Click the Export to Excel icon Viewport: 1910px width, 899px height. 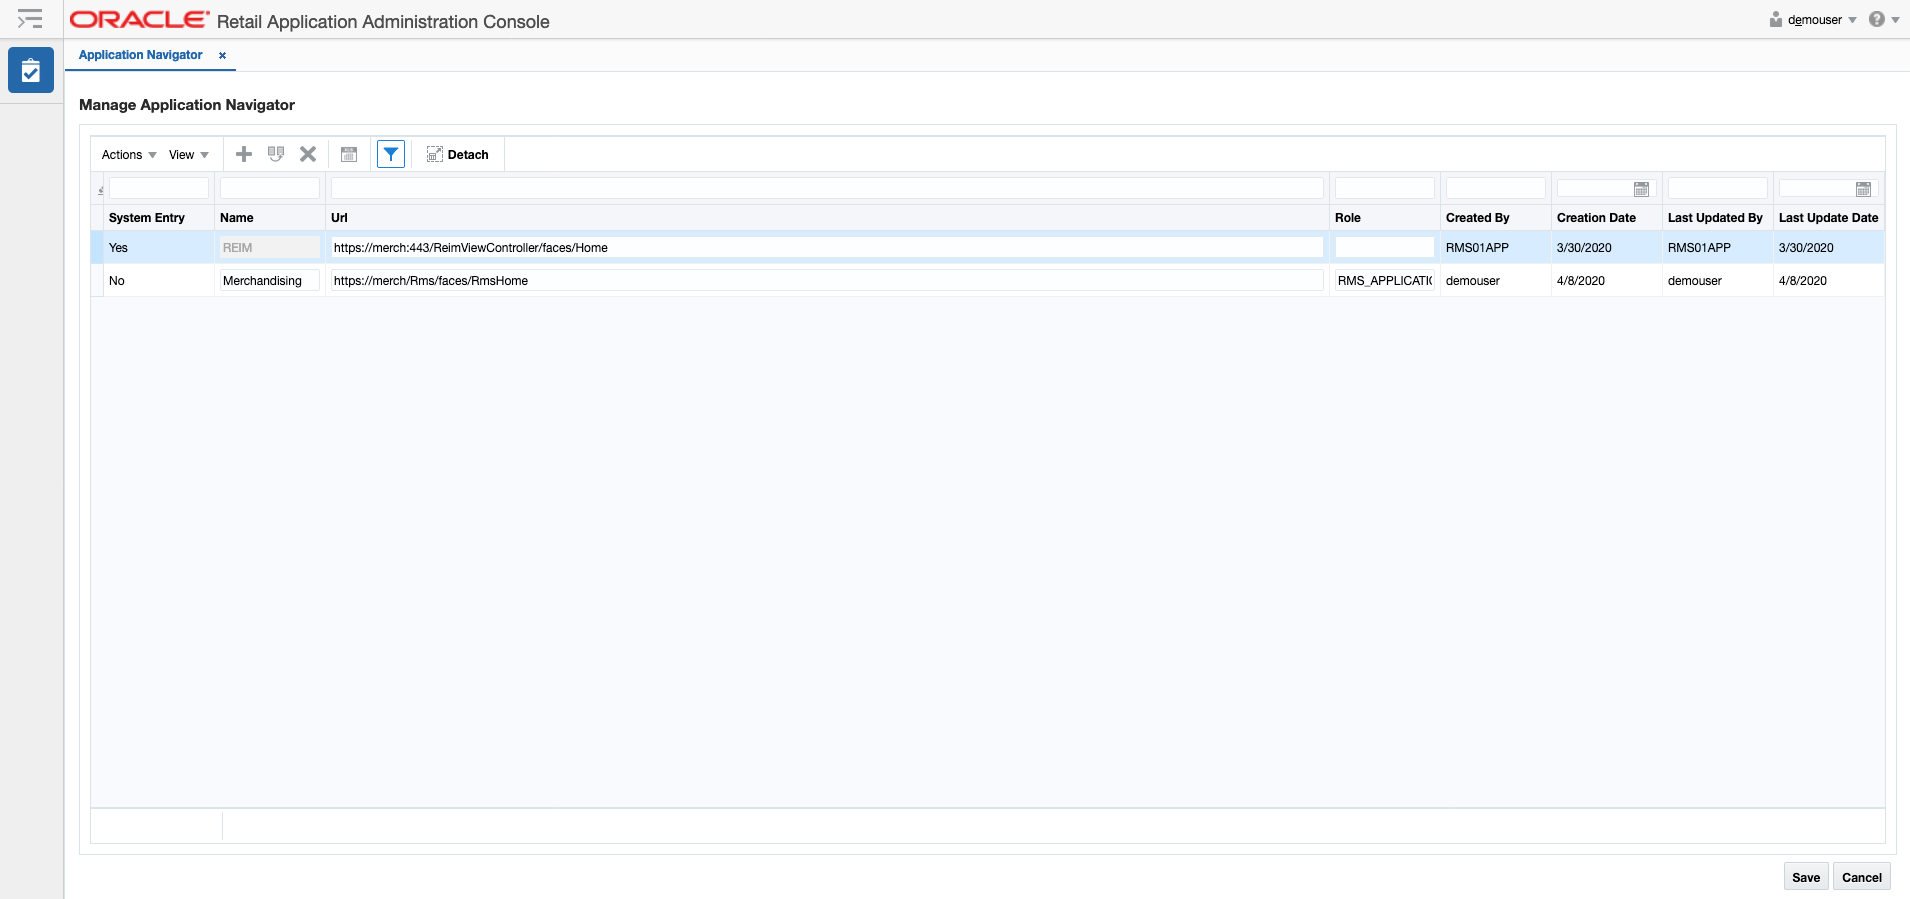[349, 154]
